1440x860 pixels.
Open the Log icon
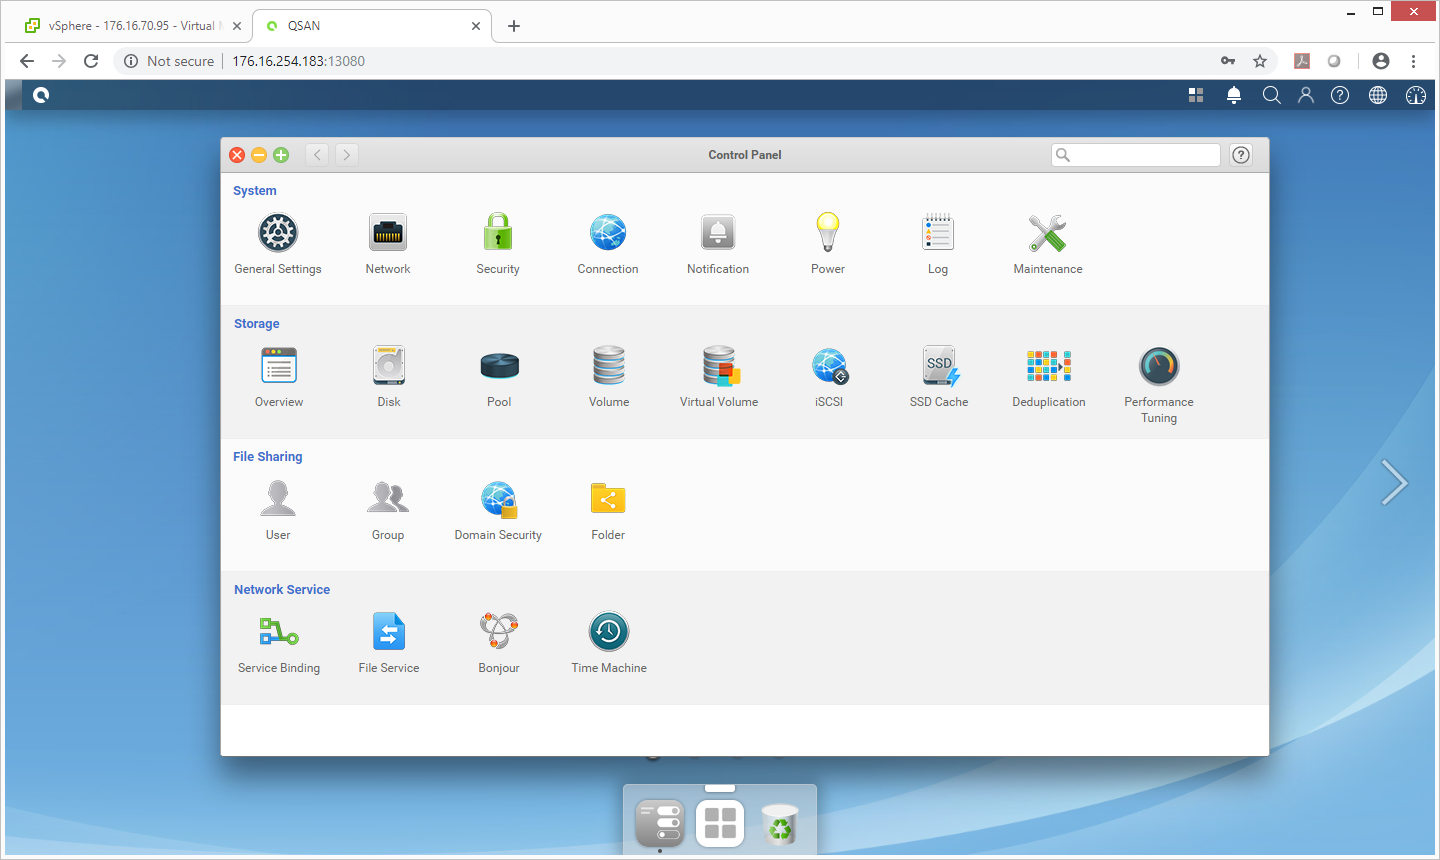(938, 232)
